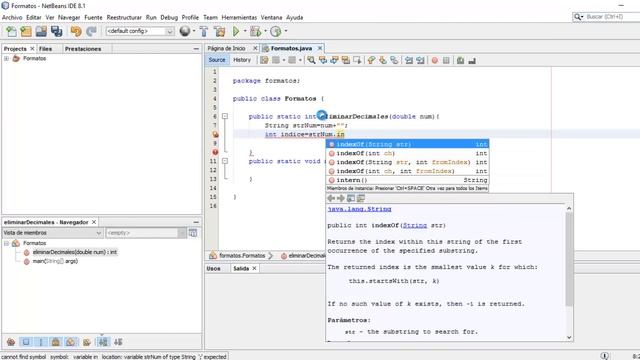Click the Last Edit icon in editor toolbar
The height and width of the screenshot is (360, 640).
coord(264,60)
